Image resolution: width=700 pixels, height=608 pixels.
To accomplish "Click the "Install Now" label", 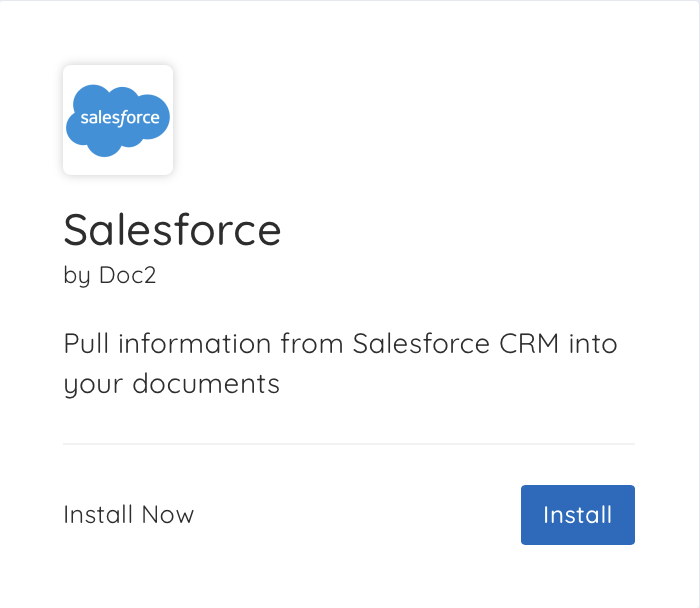I will click(x=129, y=514).
